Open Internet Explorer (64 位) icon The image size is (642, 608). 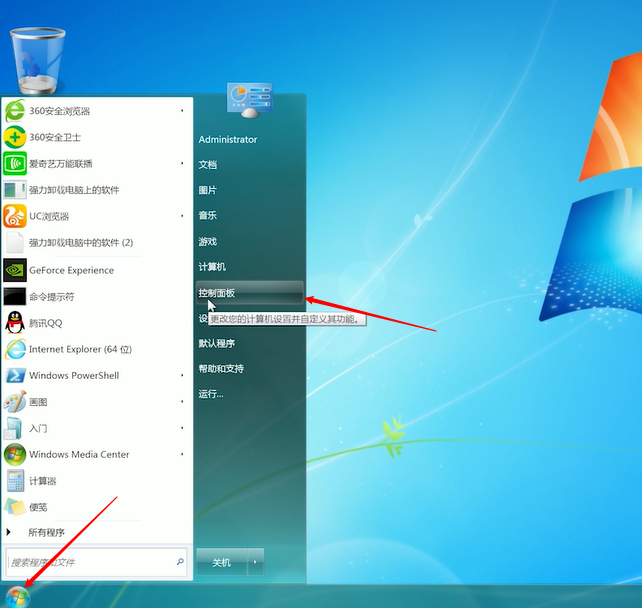coord(15,349)
